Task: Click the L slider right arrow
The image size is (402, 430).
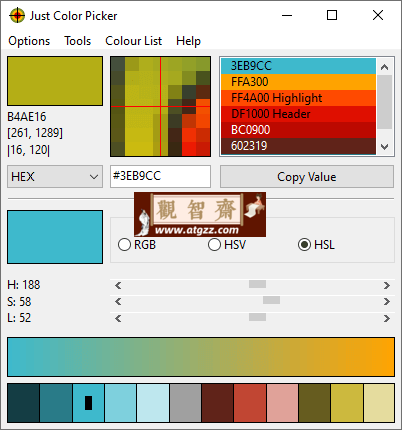Action: click(387, 318)
